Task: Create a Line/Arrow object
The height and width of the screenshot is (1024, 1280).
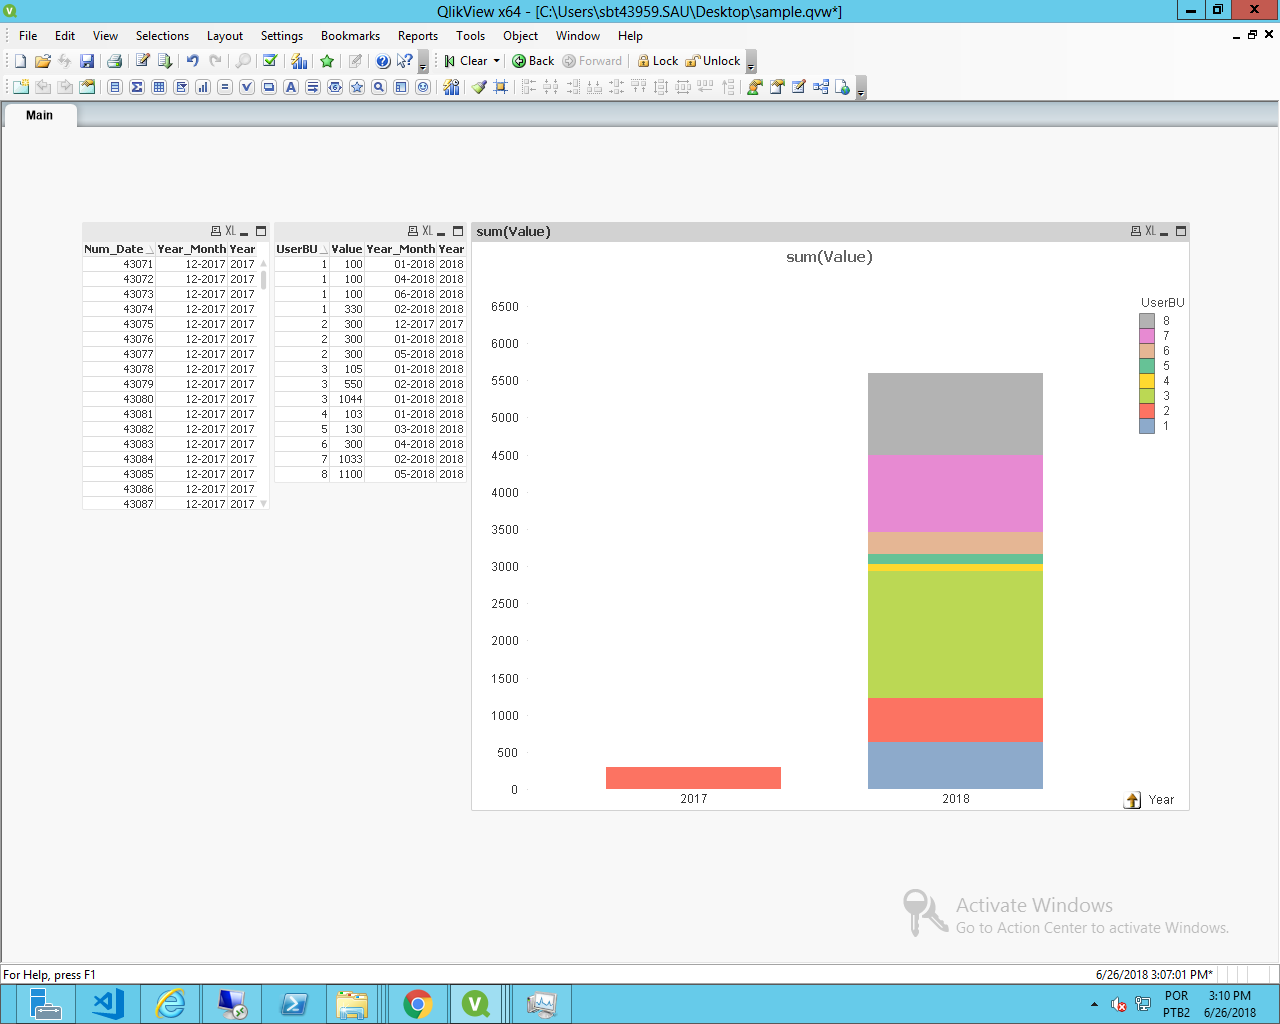Action: click(x=313, y=87)
